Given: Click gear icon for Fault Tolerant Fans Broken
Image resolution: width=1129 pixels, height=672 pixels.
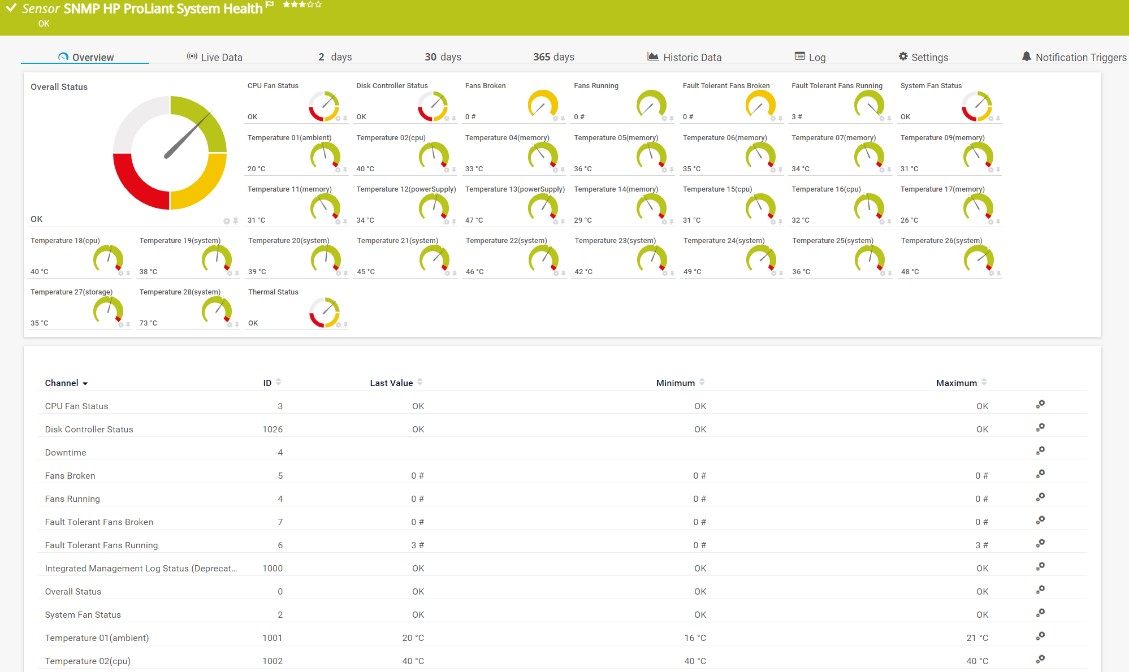Looking at the screenshot, I should (1040, 520).
